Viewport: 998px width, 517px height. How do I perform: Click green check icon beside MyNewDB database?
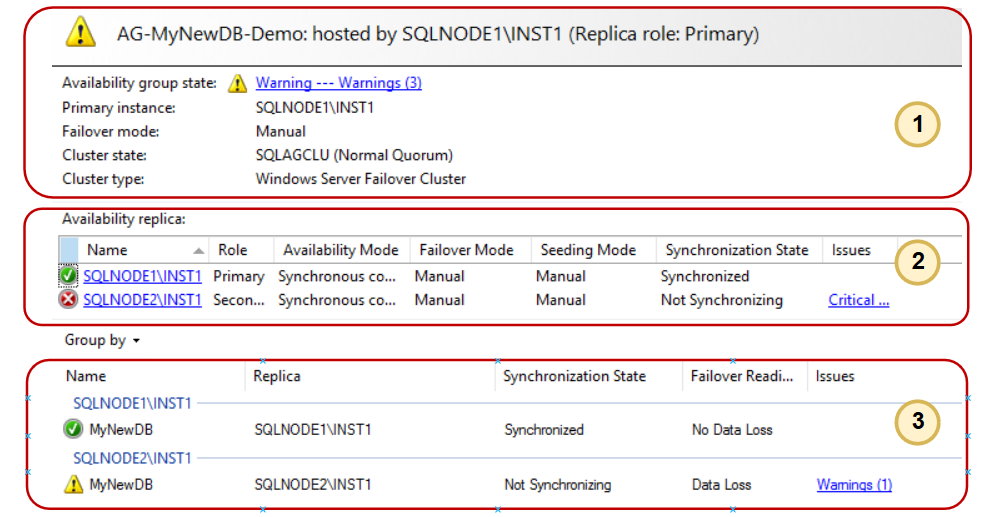tap(73, 430)
